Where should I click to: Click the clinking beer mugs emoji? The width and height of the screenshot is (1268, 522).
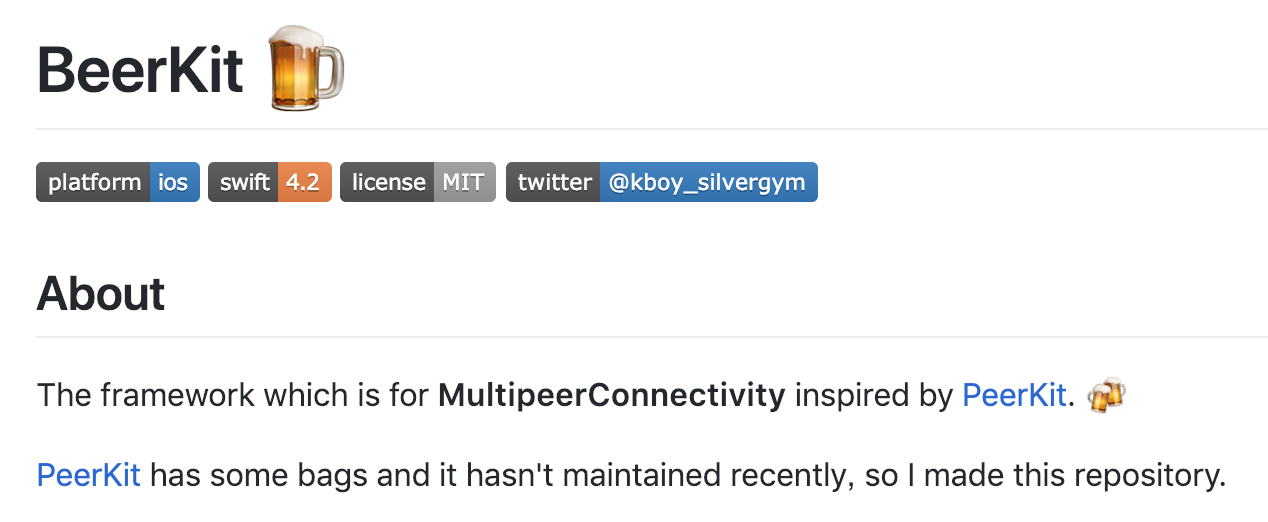click(1105, 395)
